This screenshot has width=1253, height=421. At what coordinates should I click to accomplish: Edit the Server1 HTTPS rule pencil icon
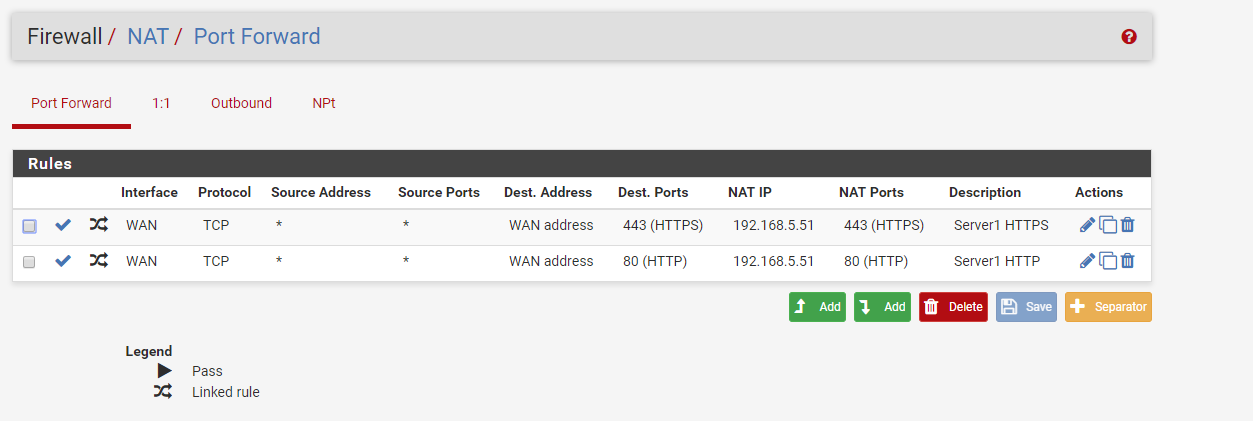pos(1087,225)
